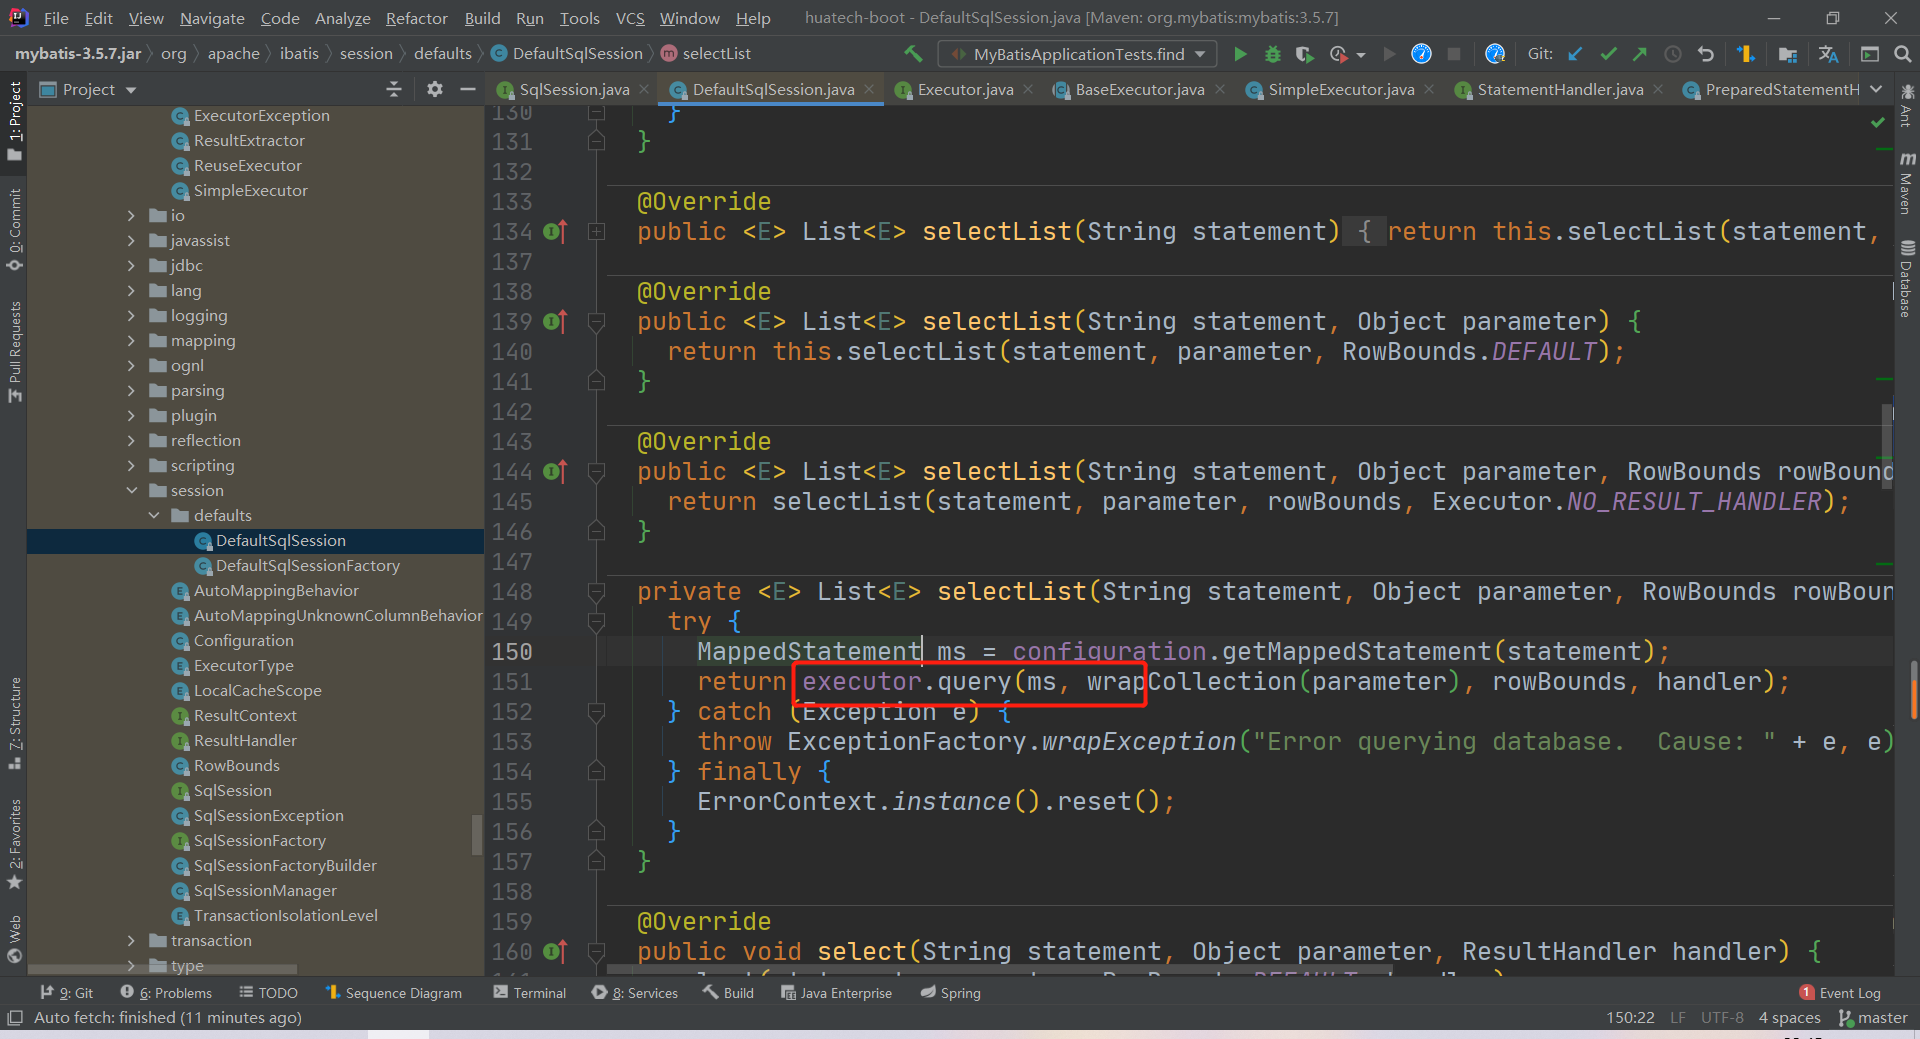Open Search Everywhere magnifier icon
1920x1039 pixels.
1902,54
